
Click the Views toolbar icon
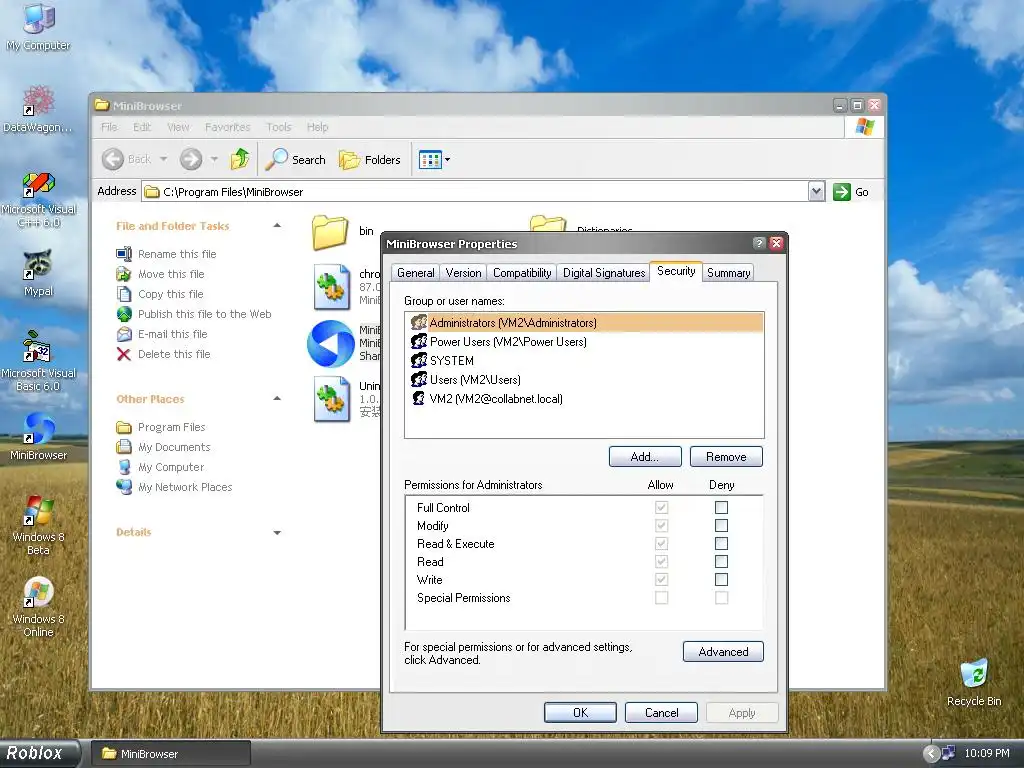[x=430, y=159]
